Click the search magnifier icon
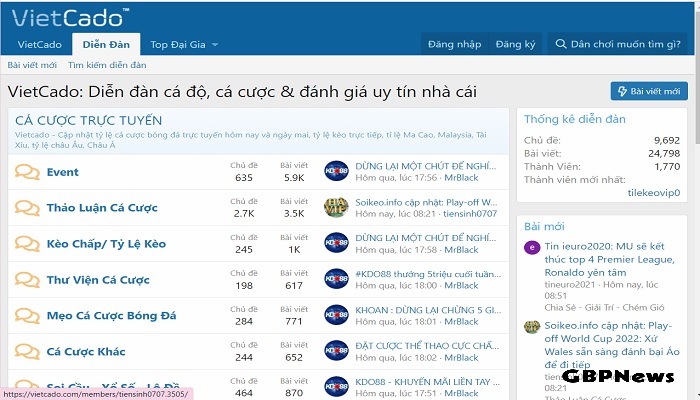Image resolution: width=700 pixels, height=400 pixels. [561, 44]
